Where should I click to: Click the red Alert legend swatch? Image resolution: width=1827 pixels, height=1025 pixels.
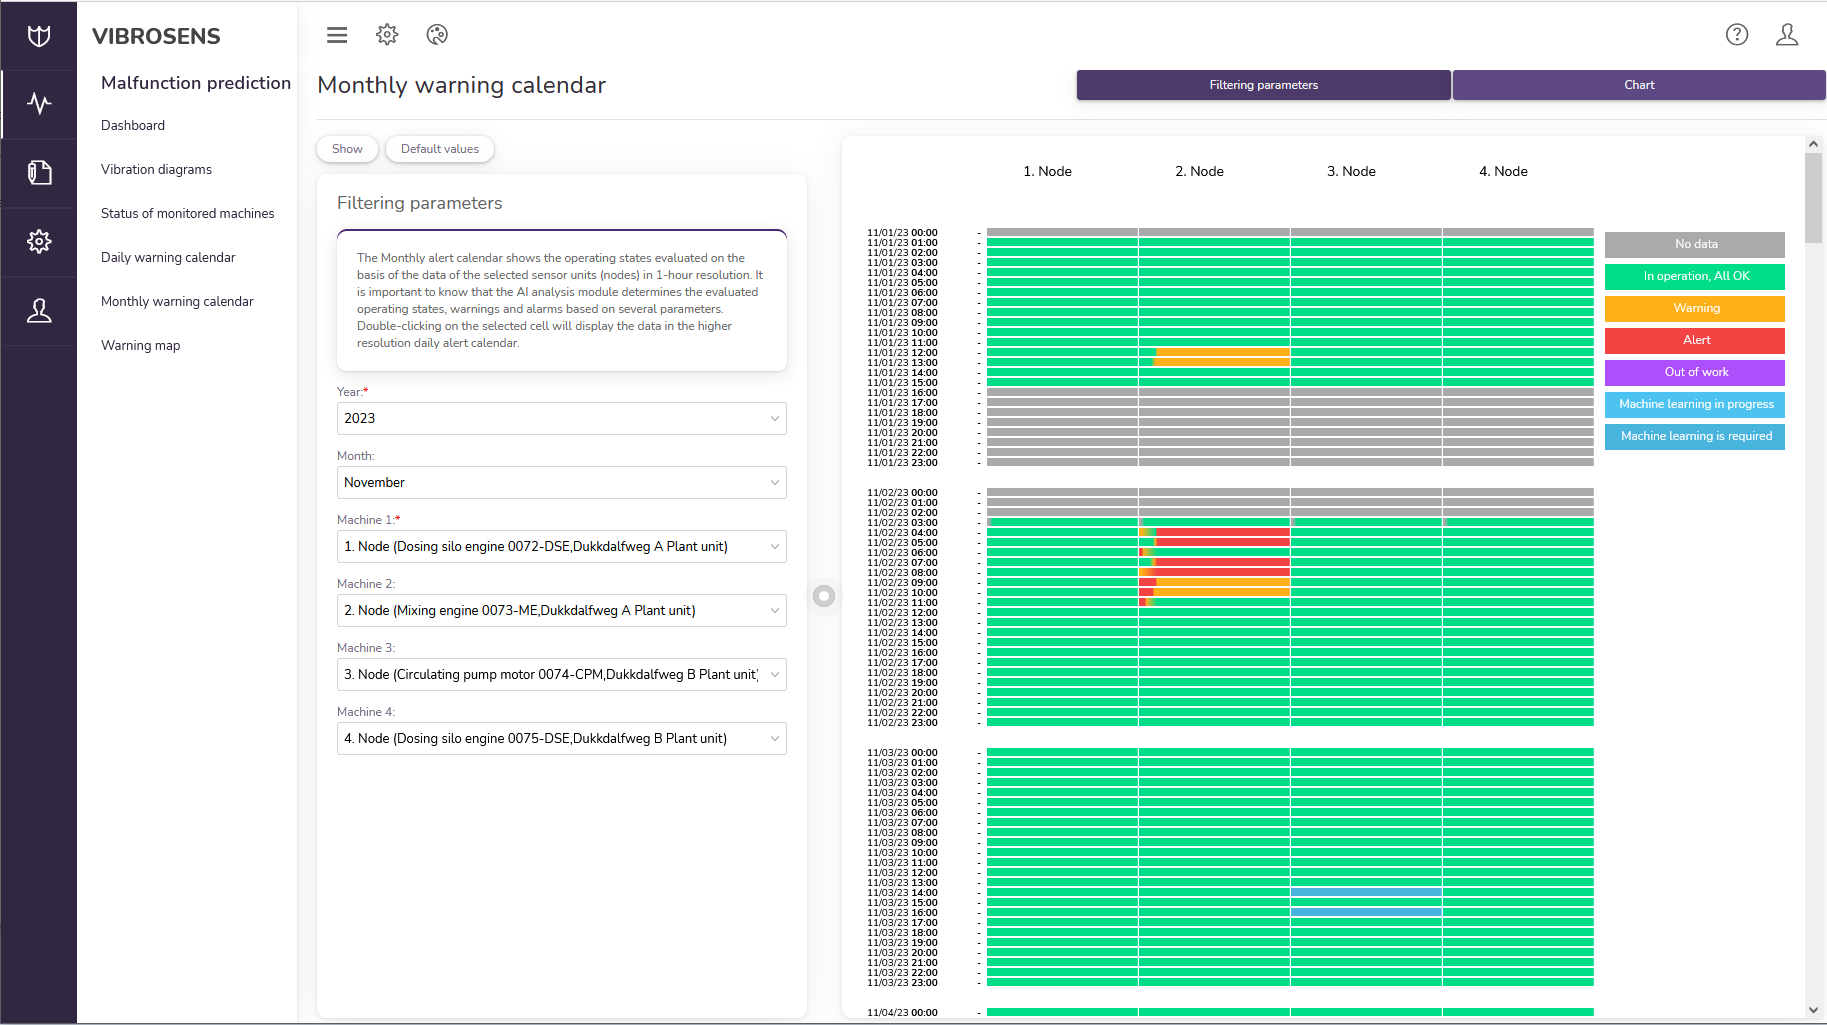[x=1694, y=340]
